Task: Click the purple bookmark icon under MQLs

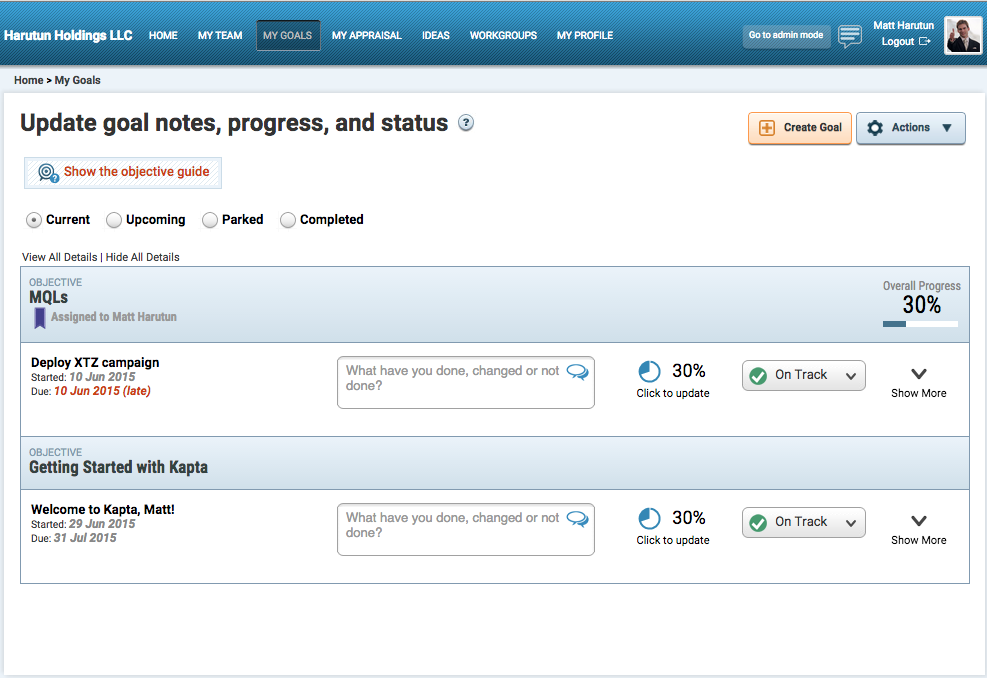Action: click(x=40, y=318)
